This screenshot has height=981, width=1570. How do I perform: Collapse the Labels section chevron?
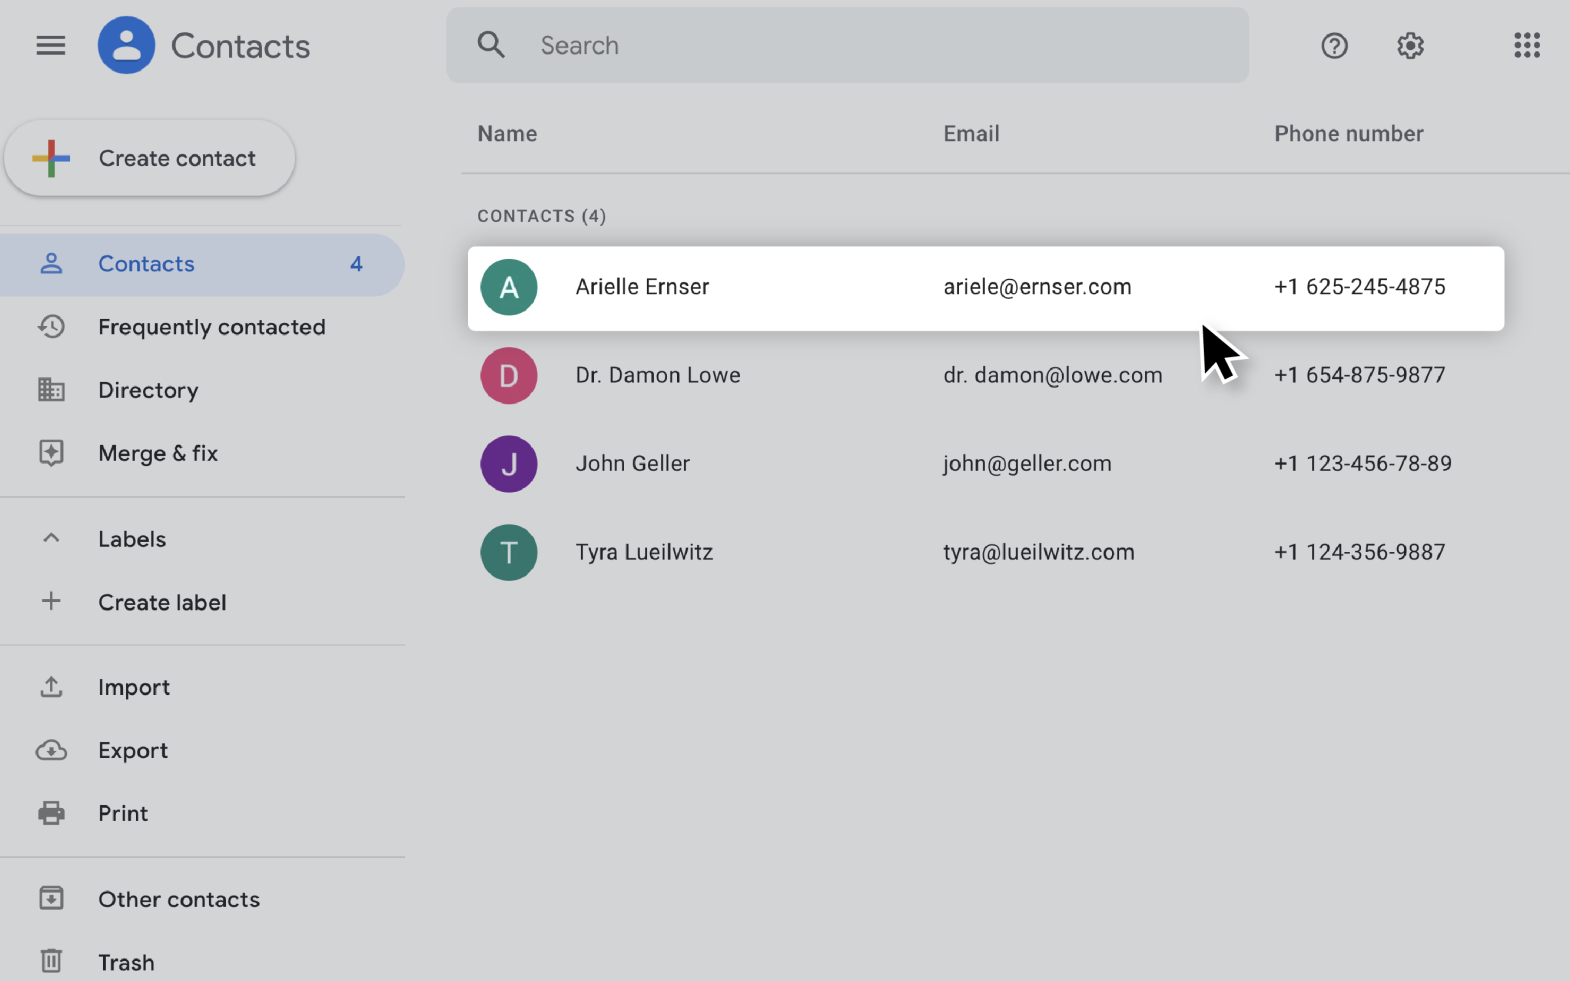[51, 539]
